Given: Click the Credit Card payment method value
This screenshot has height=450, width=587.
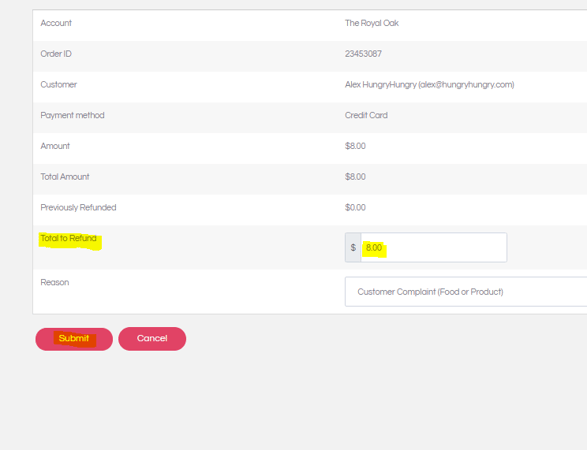Looking at the screenshot, I should click(366, 115).
